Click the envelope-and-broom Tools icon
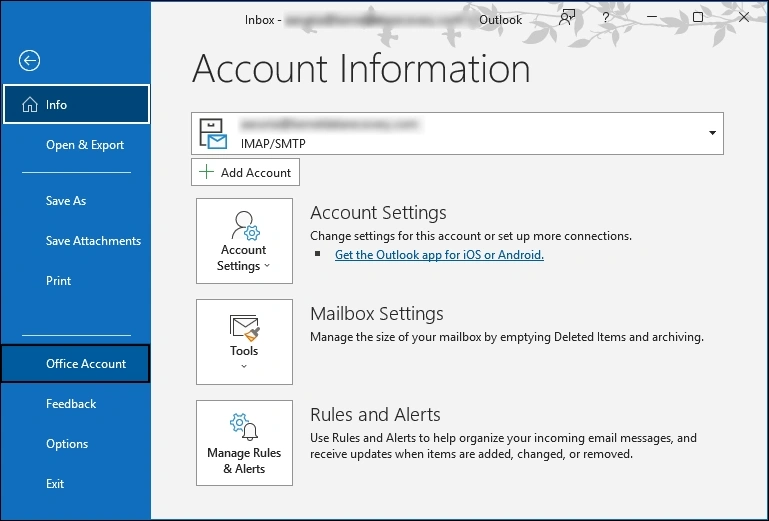 (x=244, y=328)
